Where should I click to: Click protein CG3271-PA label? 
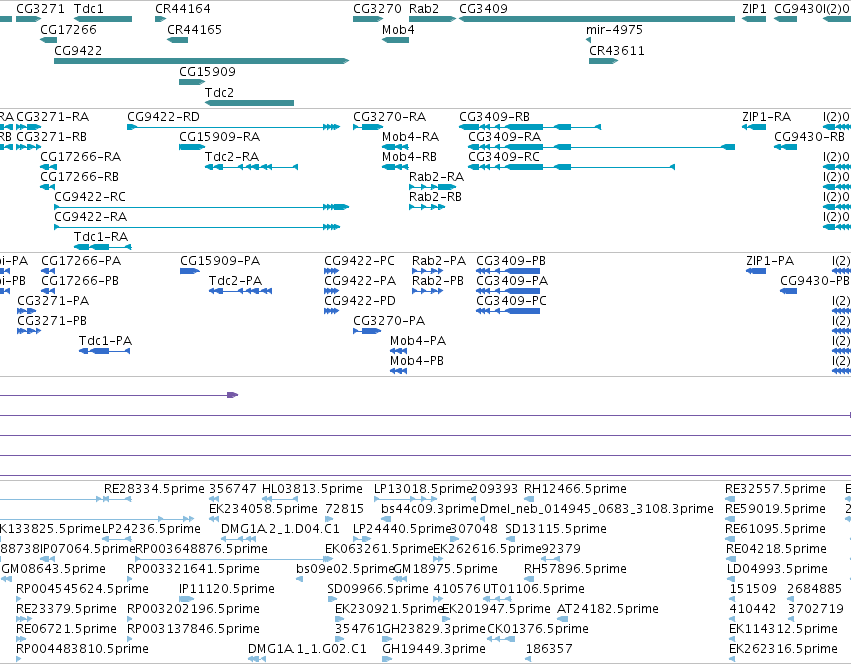tap(53, 300)
